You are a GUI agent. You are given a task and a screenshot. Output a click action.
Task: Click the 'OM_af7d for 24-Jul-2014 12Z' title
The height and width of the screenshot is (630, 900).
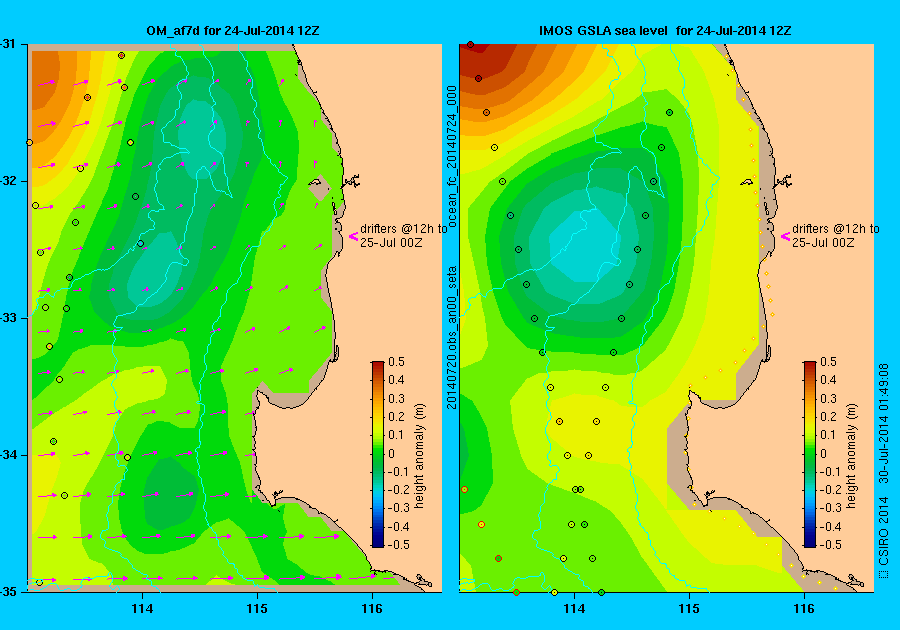(x=232, y=31)
